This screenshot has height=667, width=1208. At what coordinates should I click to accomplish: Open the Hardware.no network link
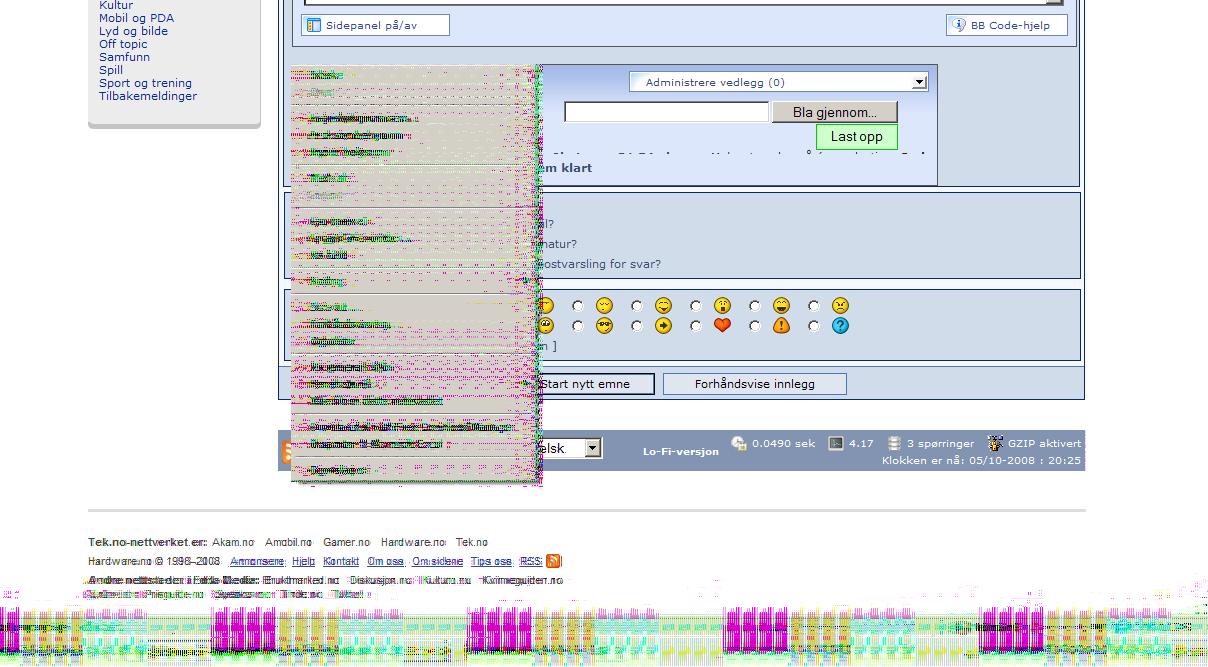(x=413, y=542)
